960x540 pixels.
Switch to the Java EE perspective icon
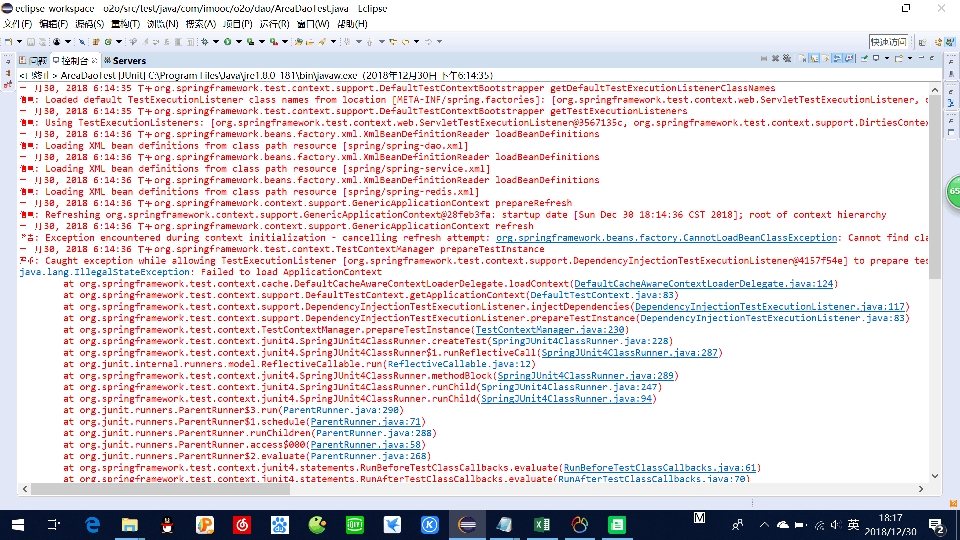click(x=950, y=42)
